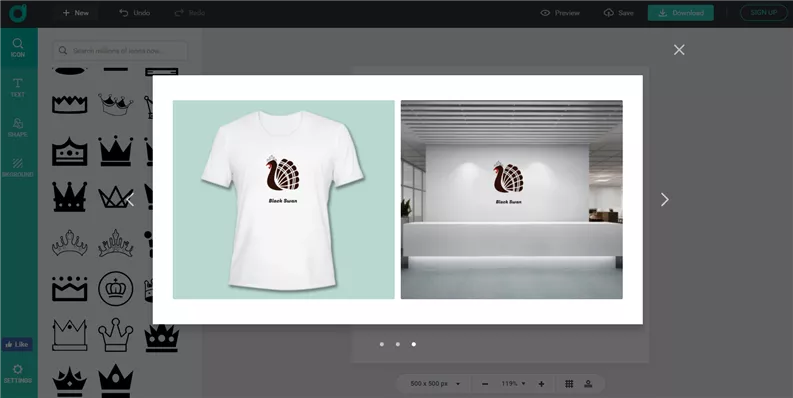This screenshot has width=793, height=398.
Task: Select the tall thin-outline crown with center dot
Action: pos(70,335)
